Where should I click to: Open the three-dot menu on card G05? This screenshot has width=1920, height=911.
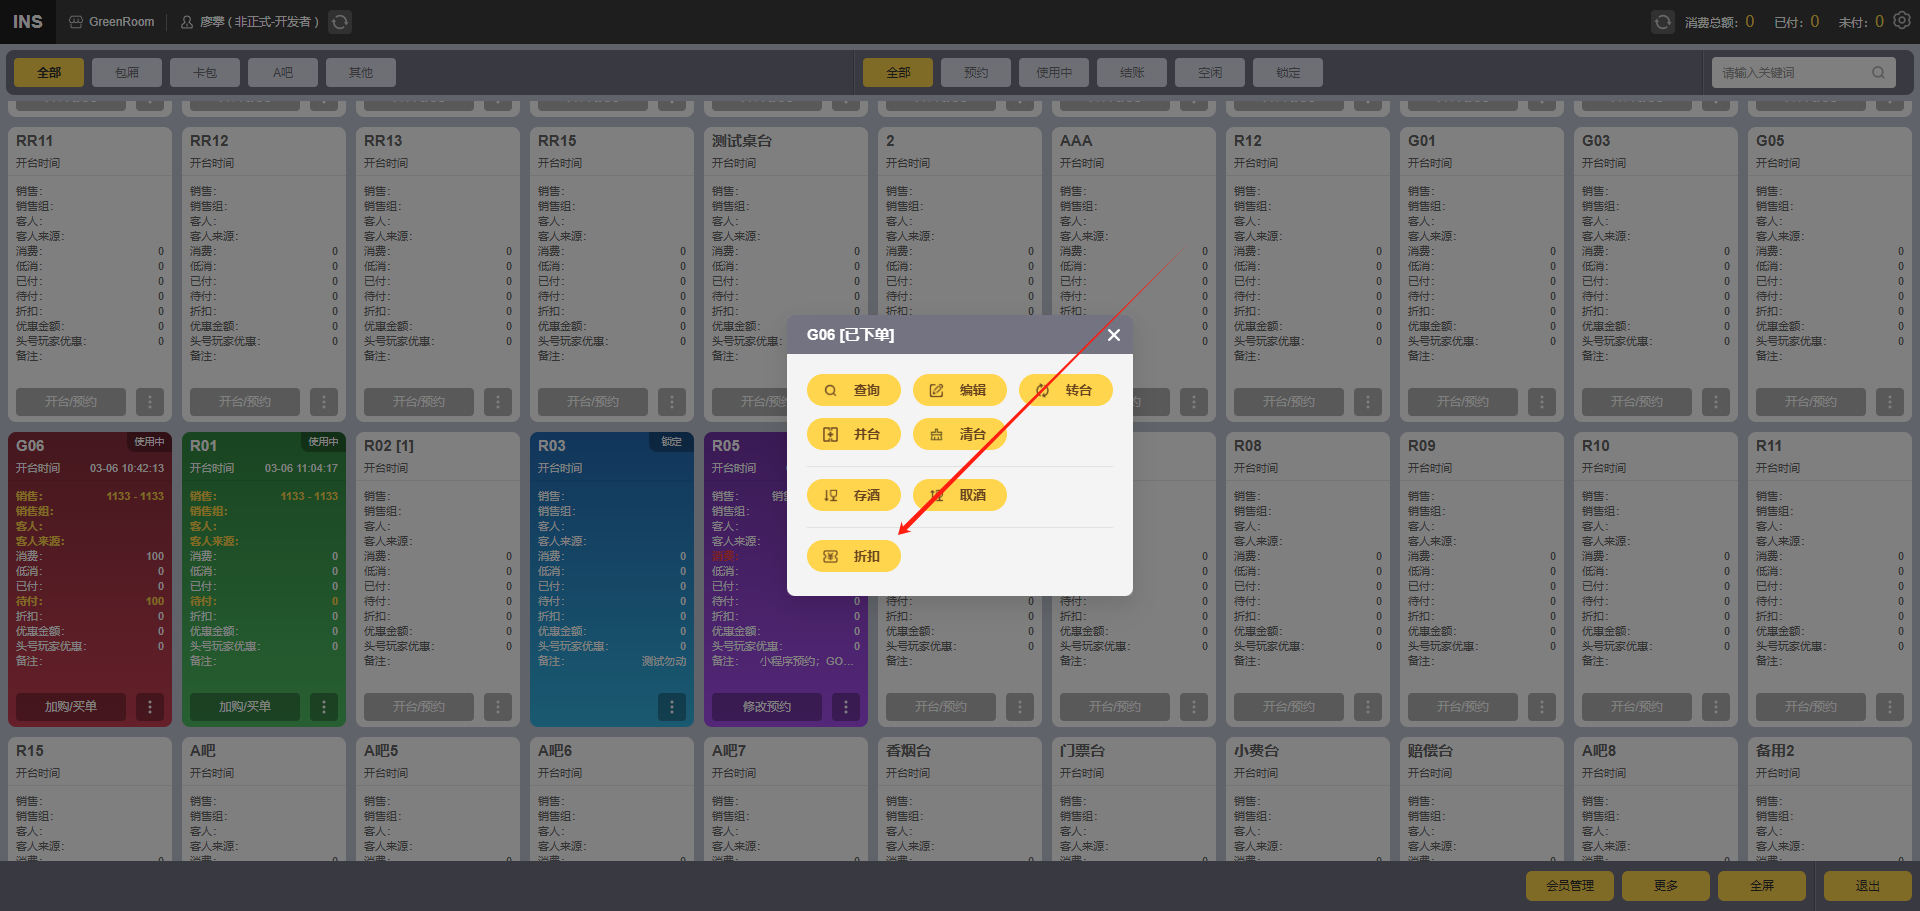(1890, 402)
